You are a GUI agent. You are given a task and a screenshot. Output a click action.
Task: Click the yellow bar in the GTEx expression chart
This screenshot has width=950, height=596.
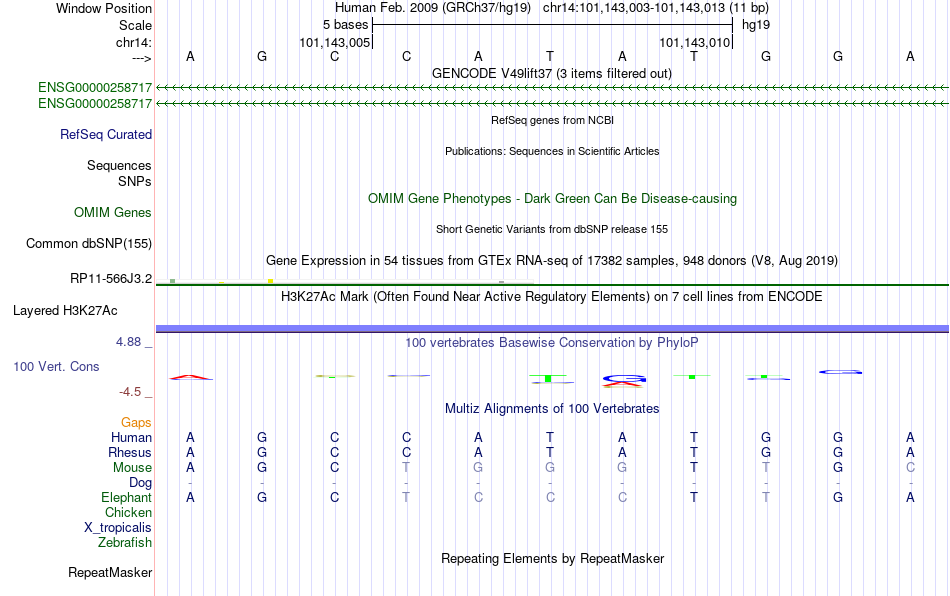tap(271, 281)
